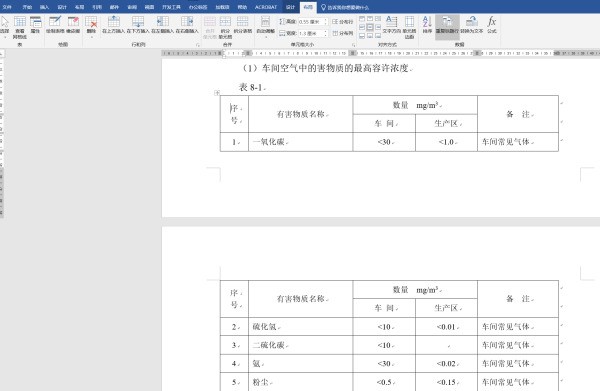Click the 表 8-1 caption text
The height and width of the screenshot is (391, 600).
(x=251, y=87)
